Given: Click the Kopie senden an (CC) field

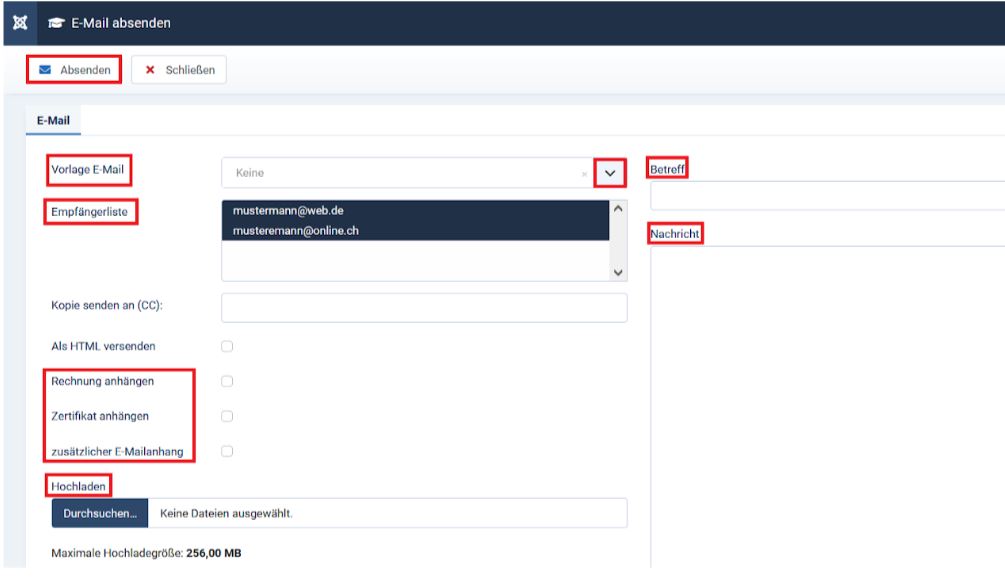Looking at the screenshot, I should (x=424, y=308).
